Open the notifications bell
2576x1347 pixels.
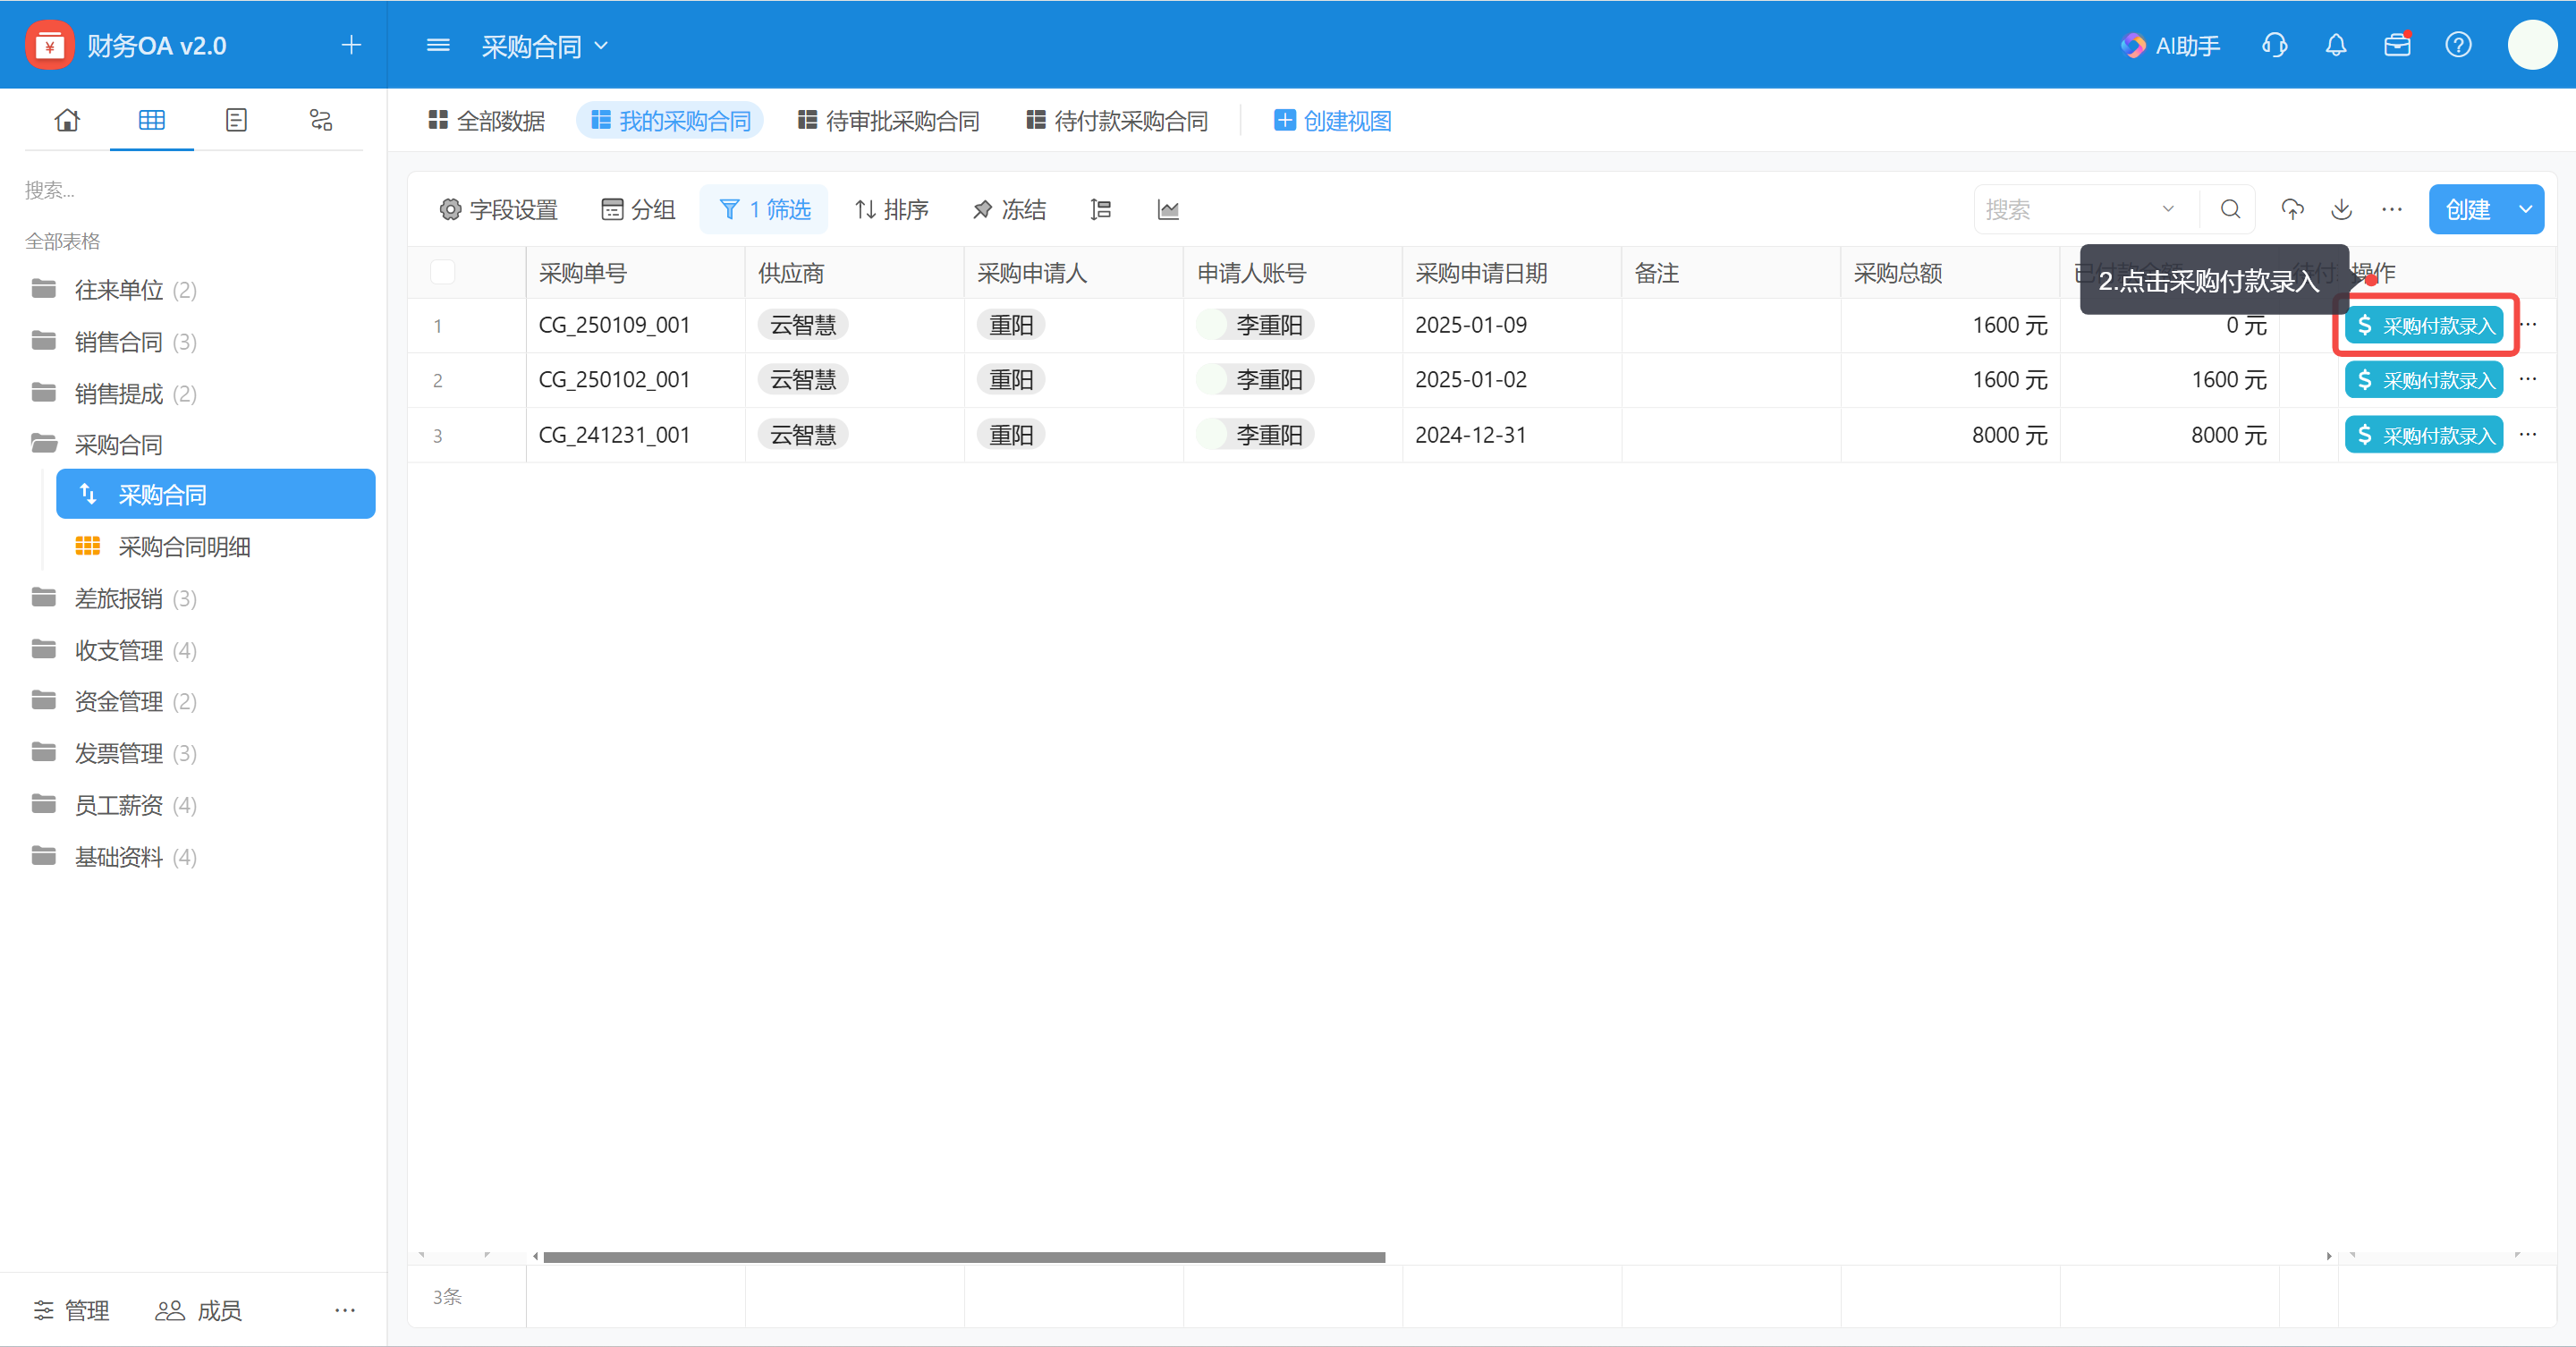(x=2336, y=45)
